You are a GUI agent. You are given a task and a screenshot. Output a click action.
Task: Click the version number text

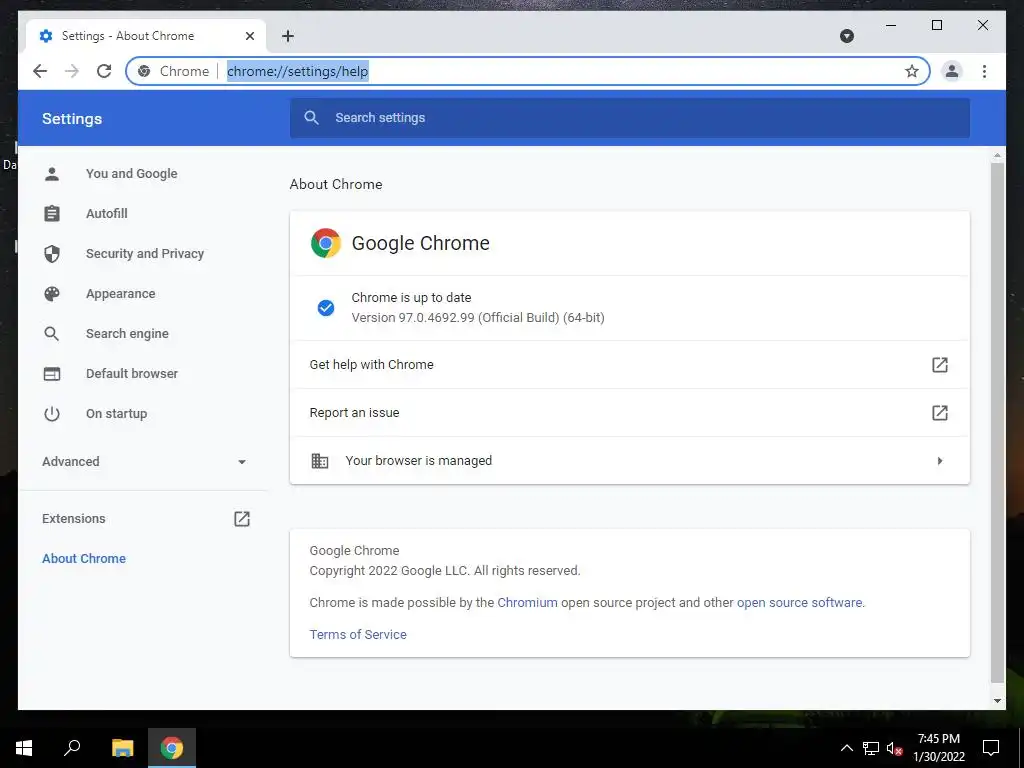click(478, 318)
